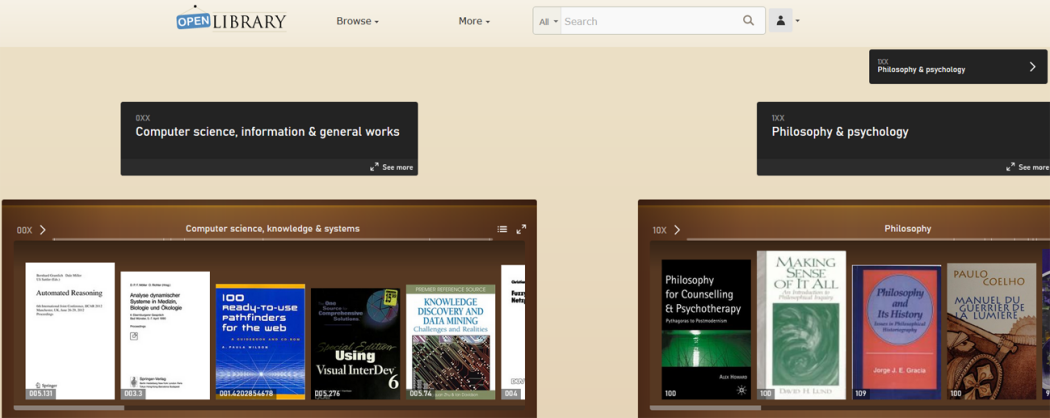See more of Computer science category
The height and width of the screenshot is (418, 1050).
coord(392,167)
